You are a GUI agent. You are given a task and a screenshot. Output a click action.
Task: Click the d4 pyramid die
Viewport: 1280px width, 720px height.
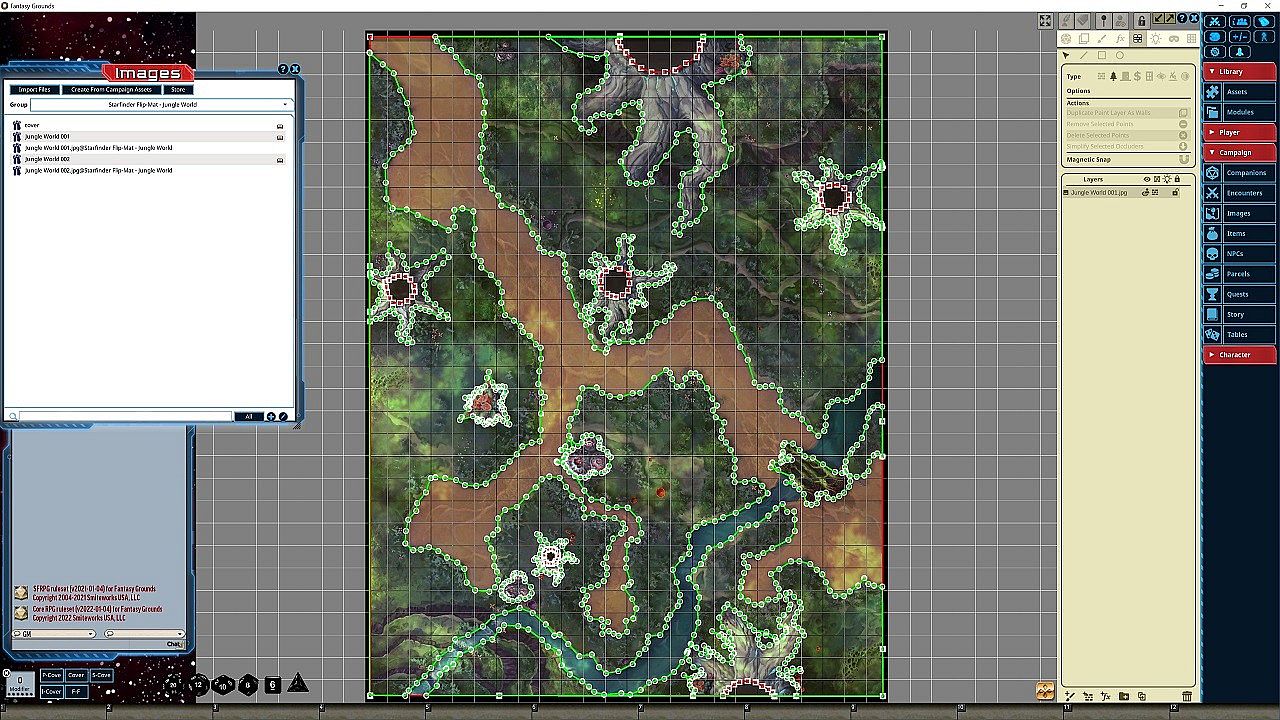(x=297, y=684)
